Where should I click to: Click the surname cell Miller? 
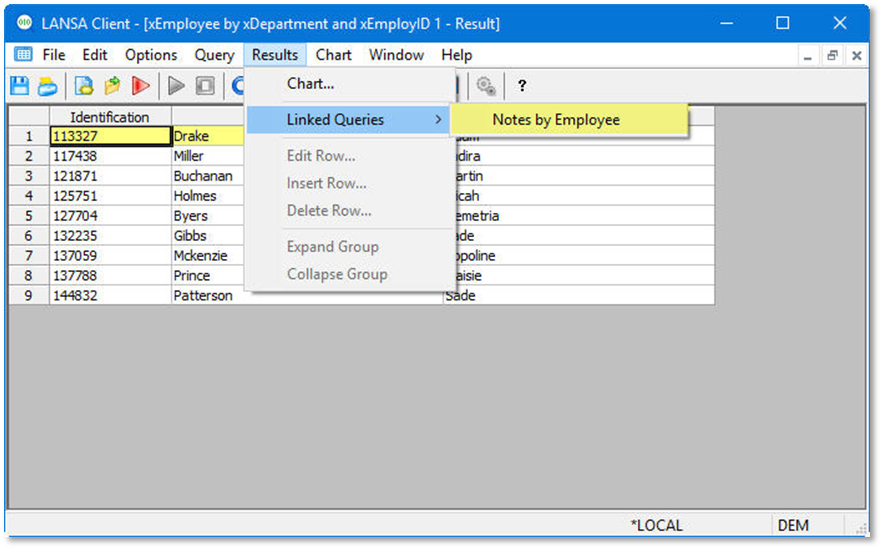point(208,156)
